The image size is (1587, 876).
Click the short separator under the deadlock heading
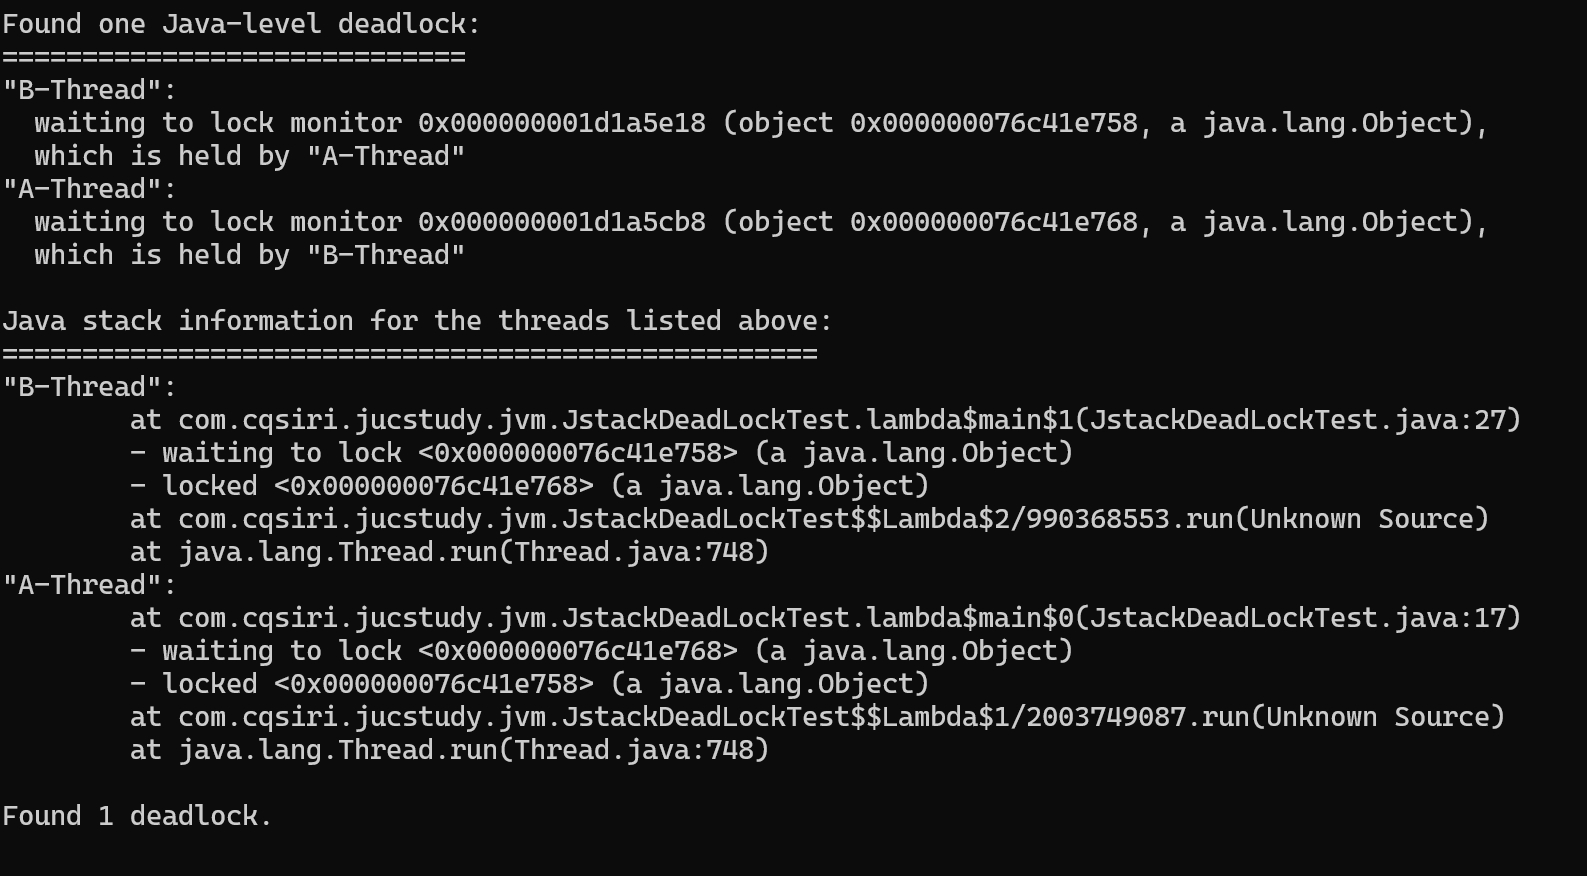pyautogui.click(x=233, y=57)
